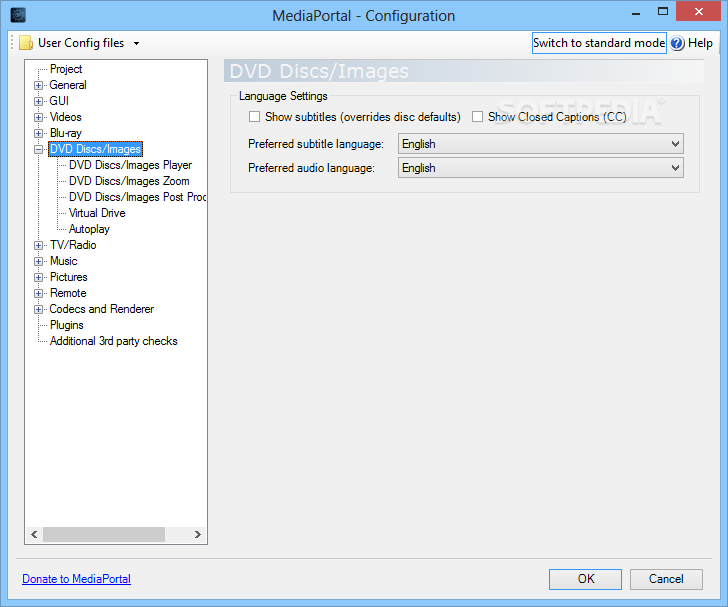Select the Project tree item

coord(66,69)
